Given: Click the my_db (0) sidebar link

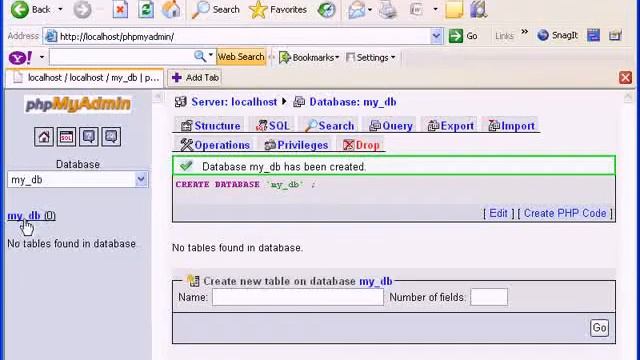Looking at the screenshot, I should (31, 216).
